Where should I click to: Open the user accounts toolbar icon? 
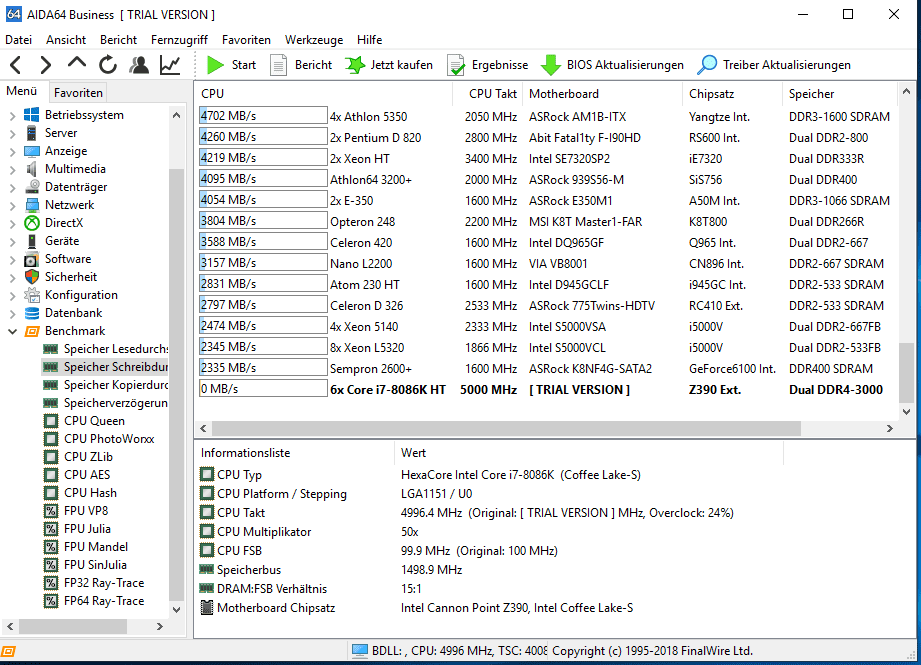pyautogui.click(x=139, y=65)
